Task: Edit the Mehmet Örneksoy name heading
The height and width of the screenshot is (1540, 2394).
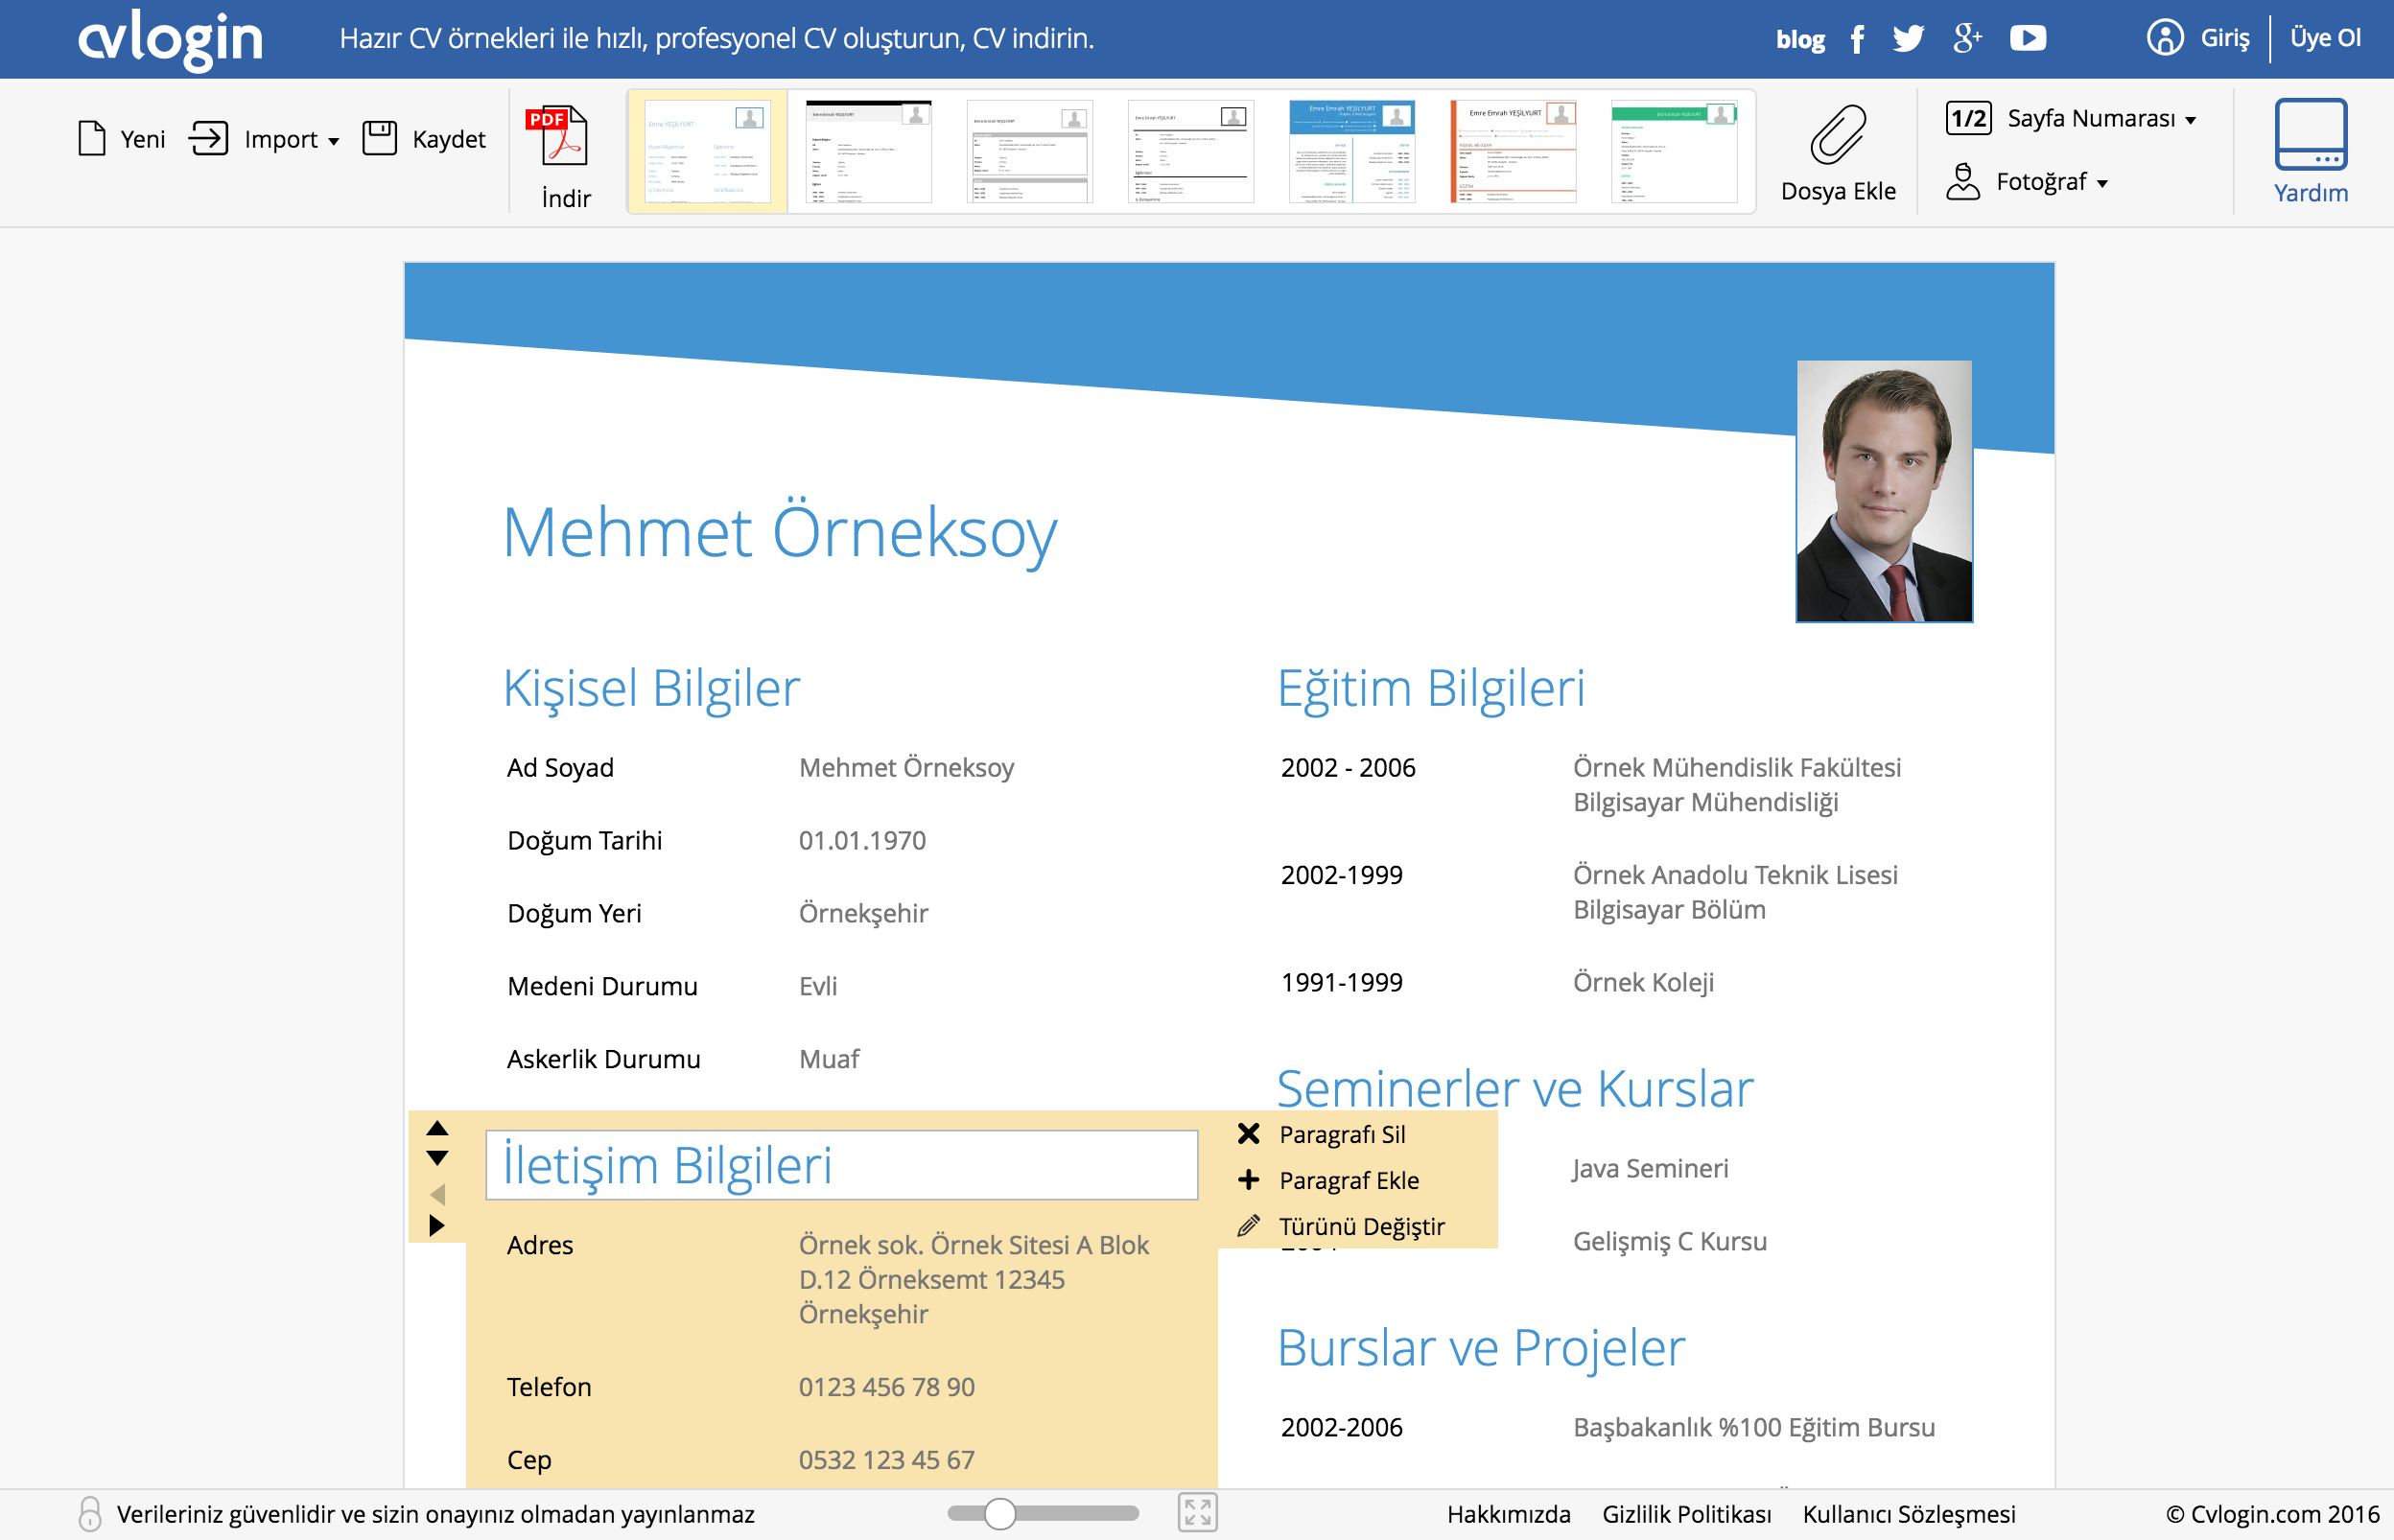Action: pos(779,532)
